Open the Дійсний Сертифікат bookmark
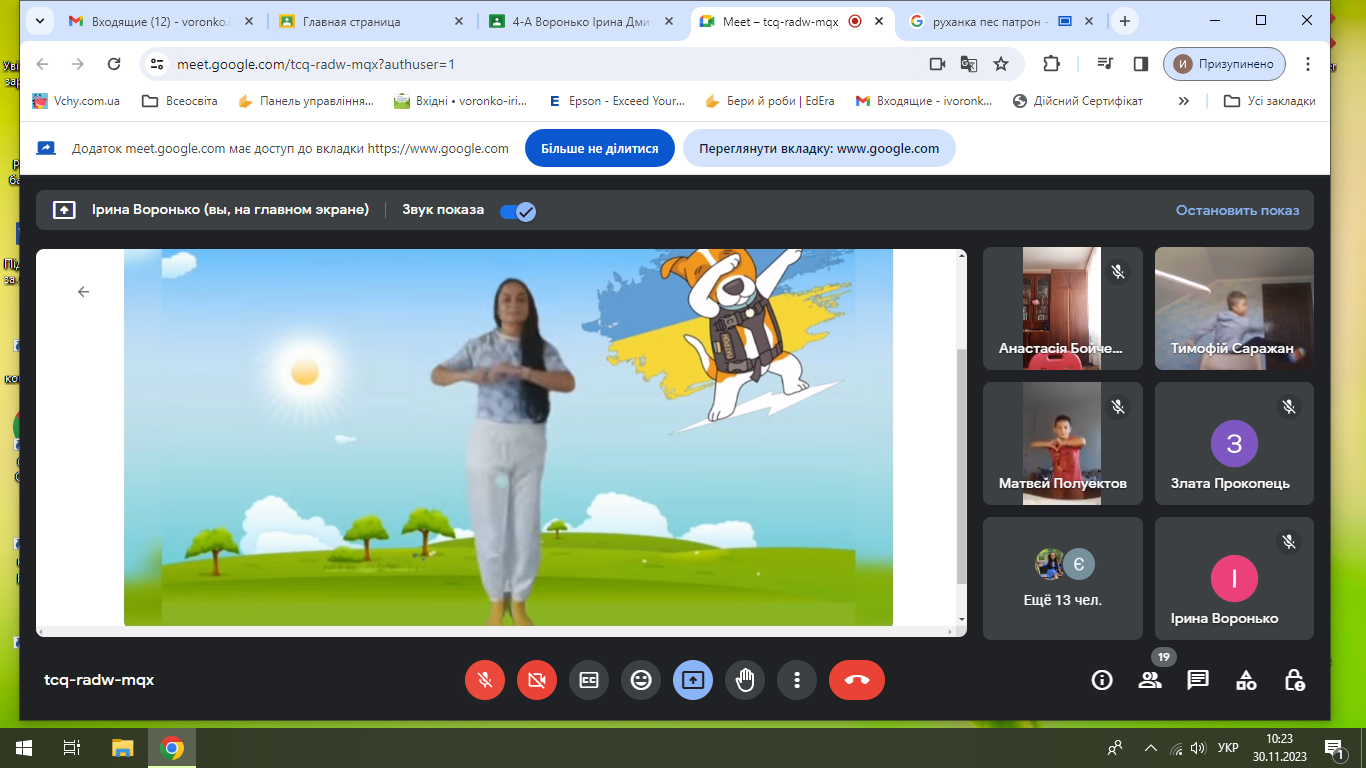This screenshot has width=1366, height=768. click(x=1078, y=101)
